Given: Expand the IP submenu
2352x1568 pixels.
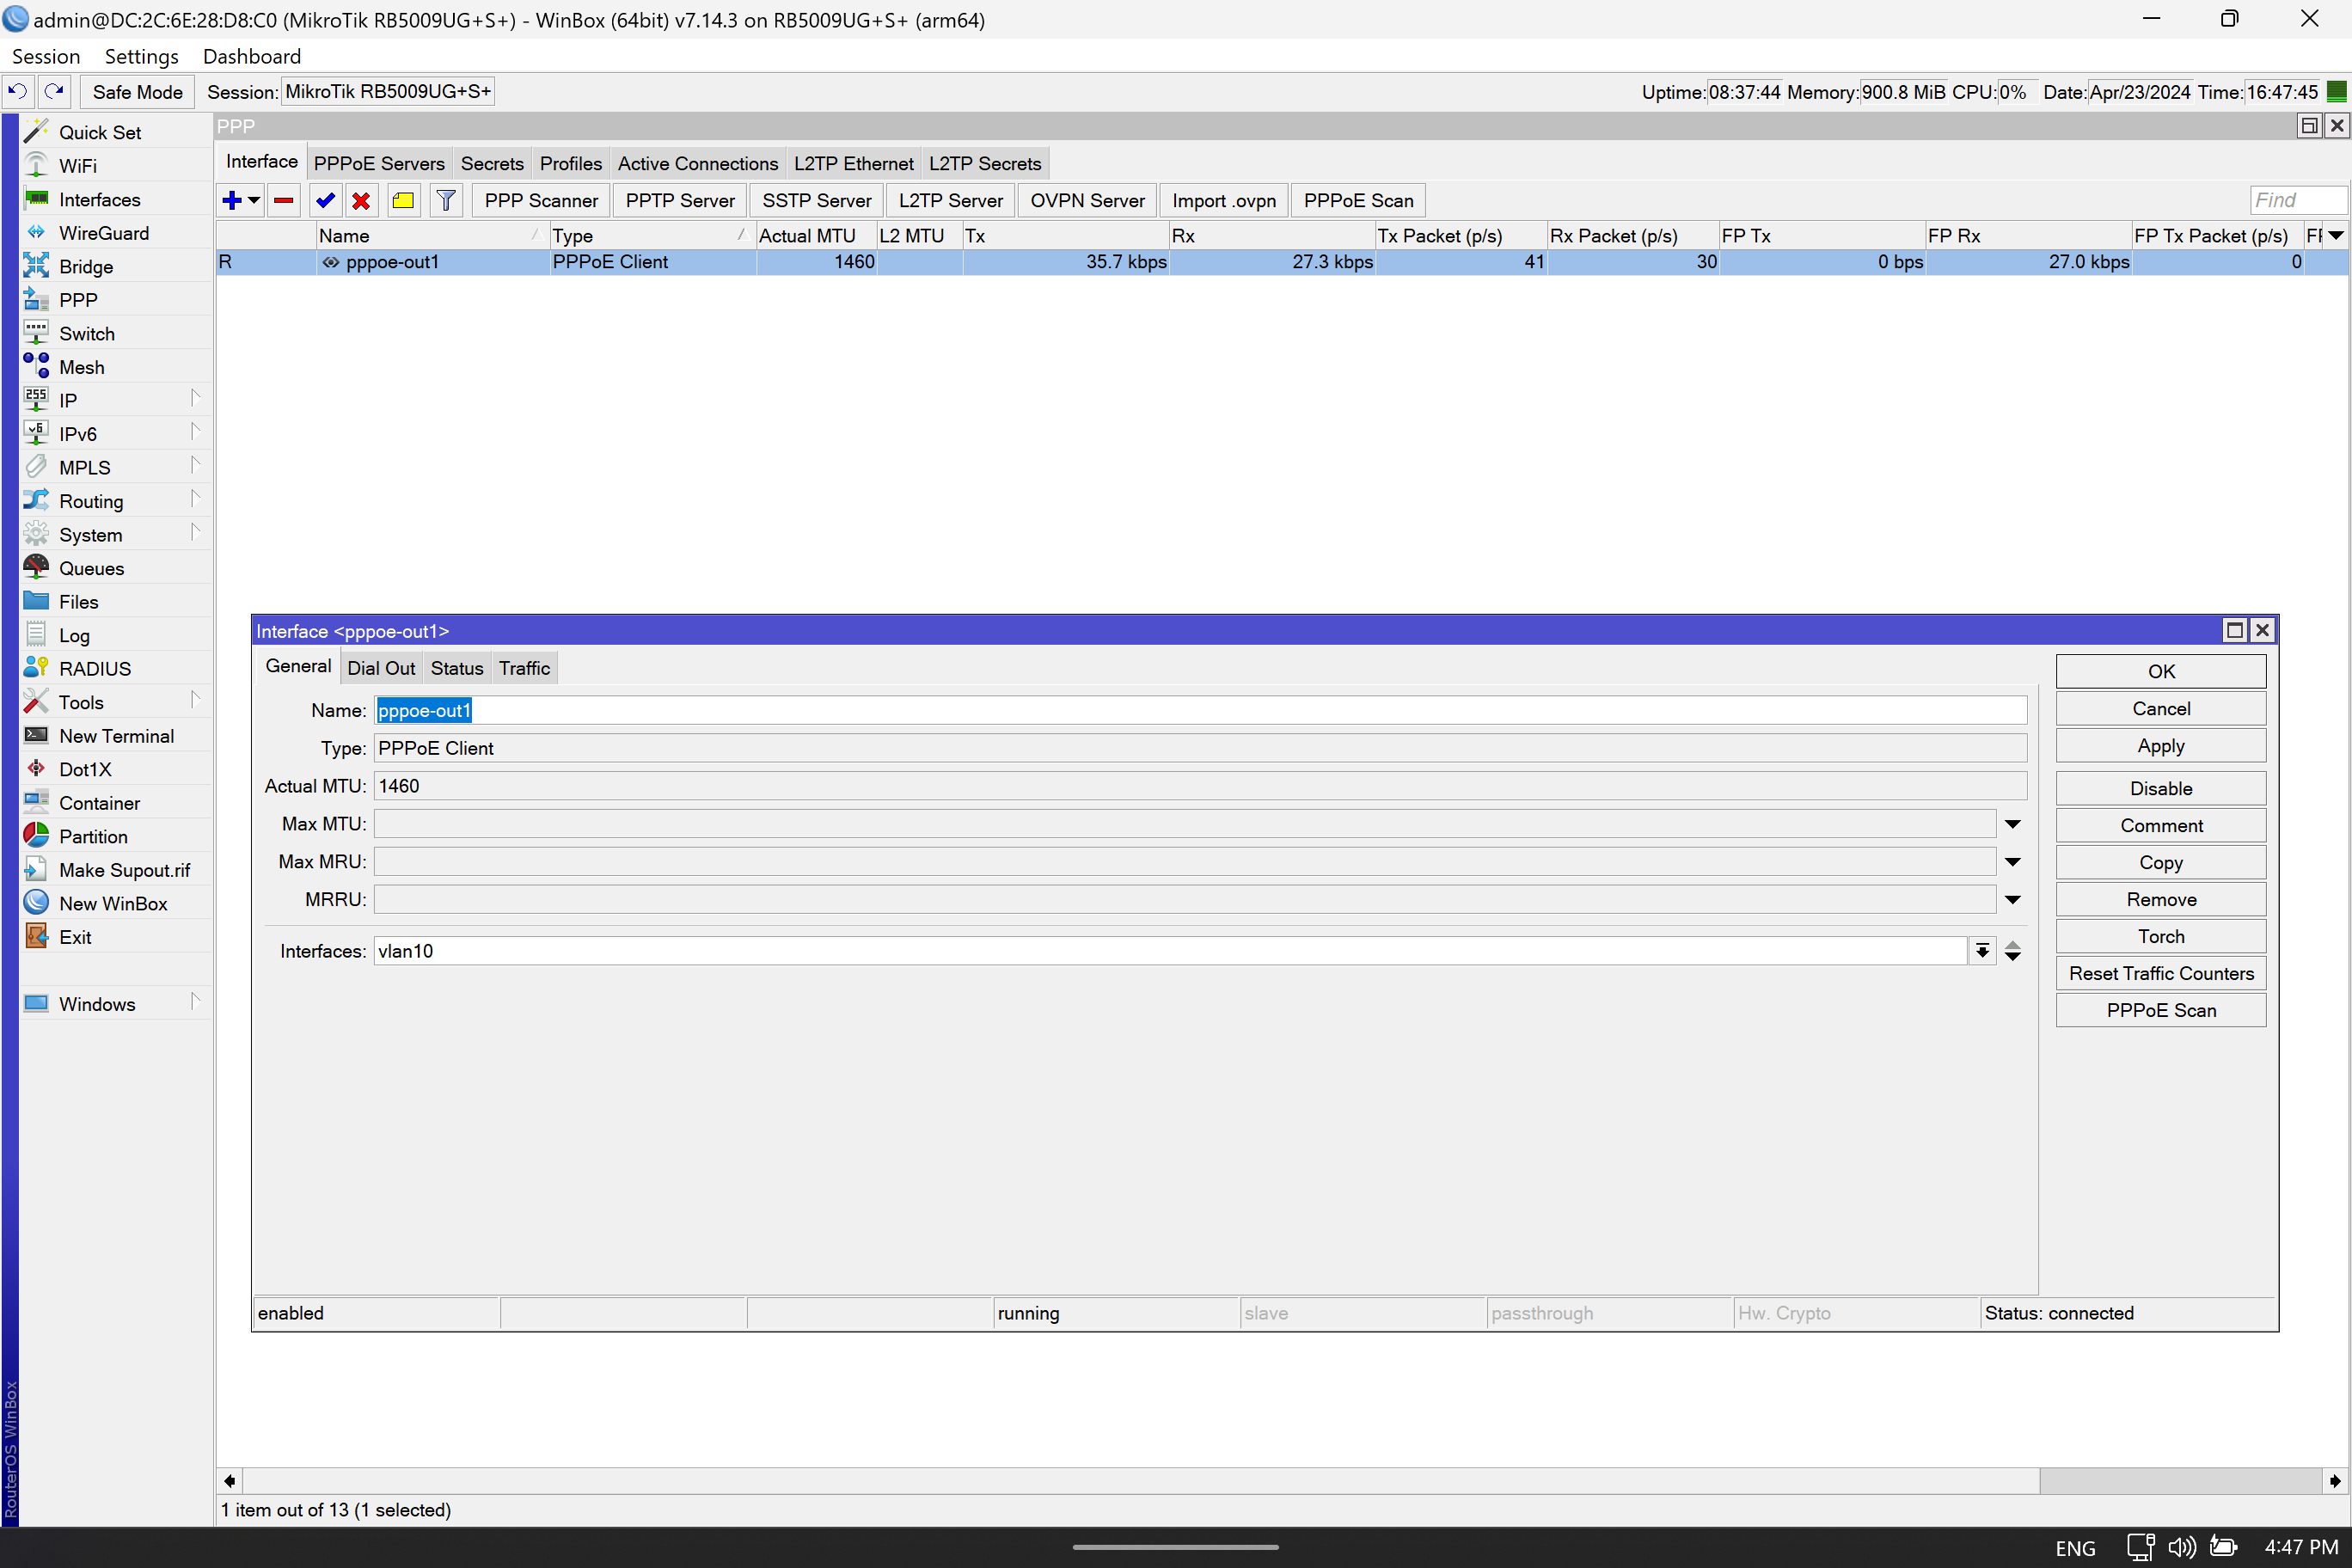Looking at the screenshot, I should pyautogui.click(x=196, y=399).
